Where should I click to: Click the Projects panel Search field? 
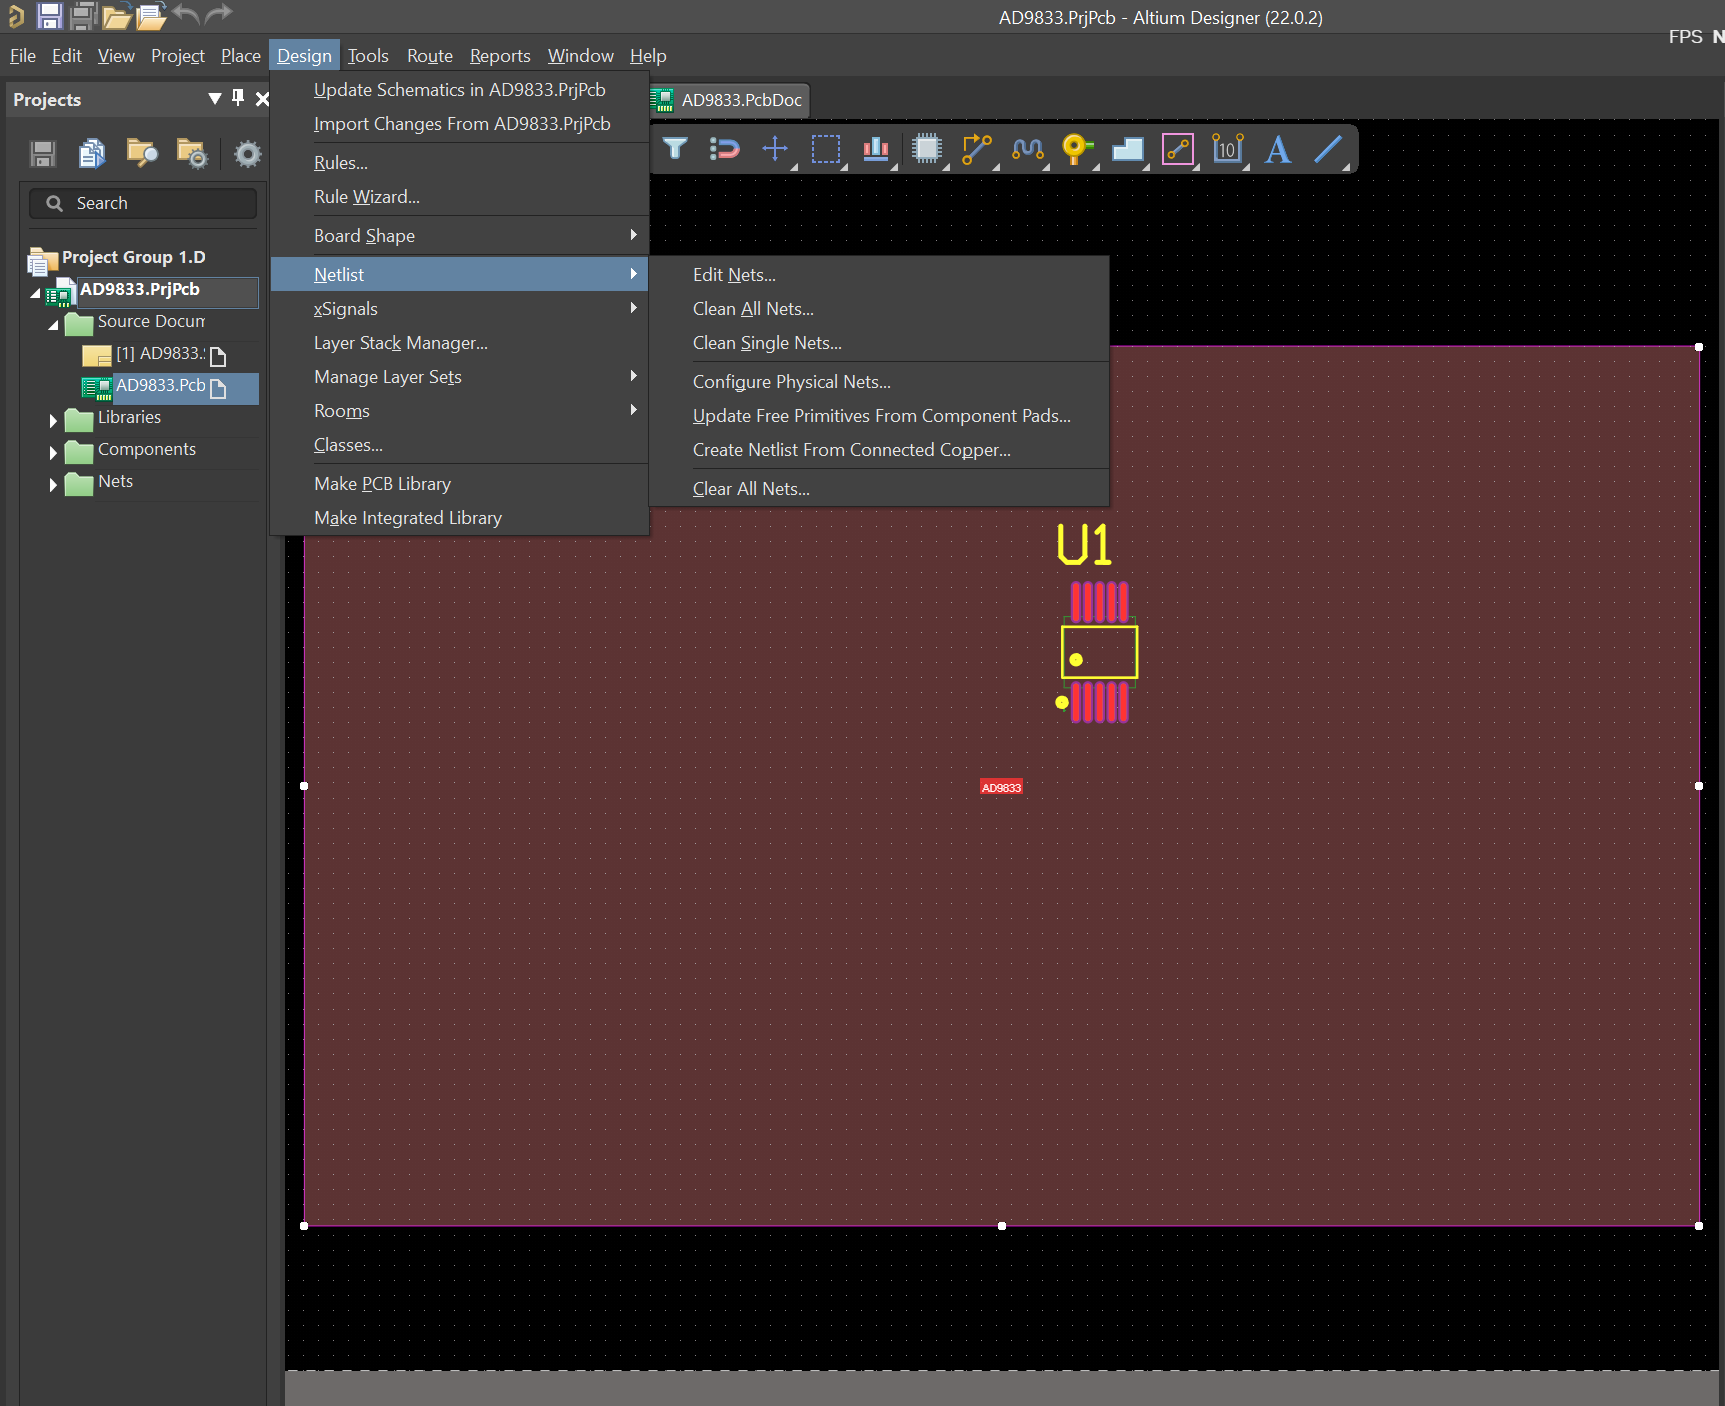click(143, 203)
